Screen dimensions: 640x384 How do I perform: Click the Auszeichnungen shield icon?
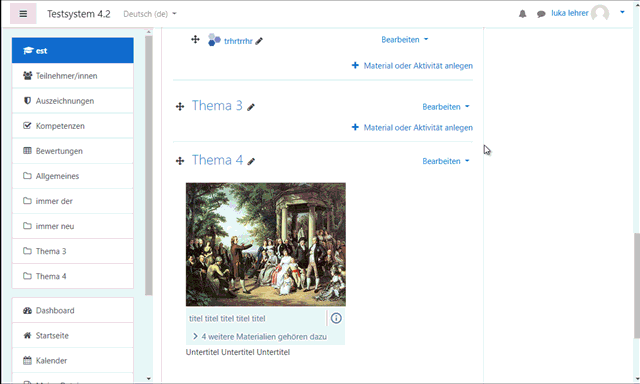(27, 101)
